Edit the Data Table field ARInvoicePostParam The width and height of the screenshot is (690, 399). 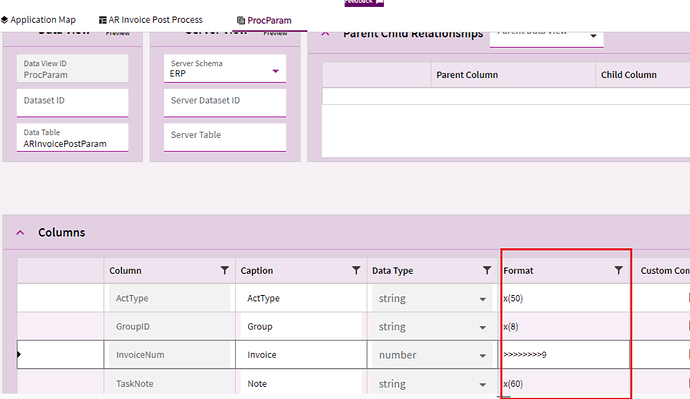tap(73, 138)
